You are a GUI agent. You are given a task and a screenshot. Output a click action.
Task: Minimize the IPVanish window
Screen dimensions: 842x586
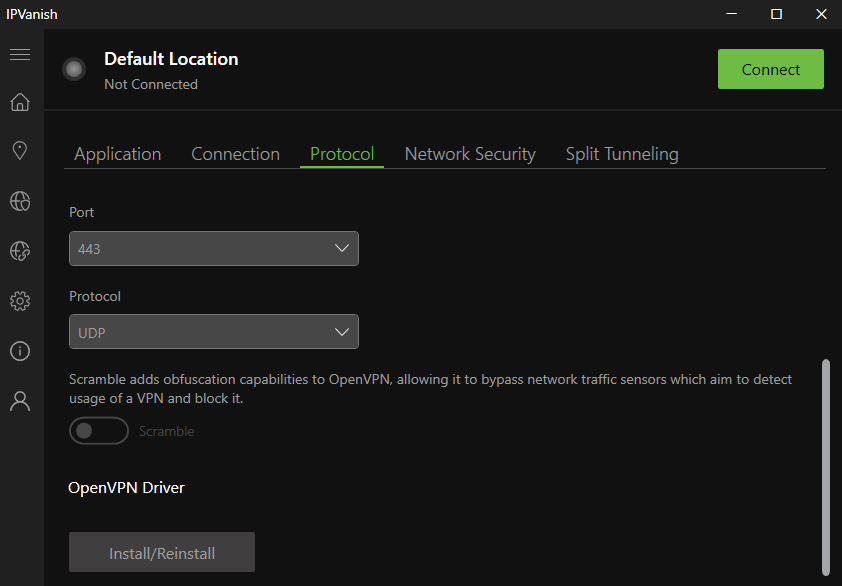731,14
